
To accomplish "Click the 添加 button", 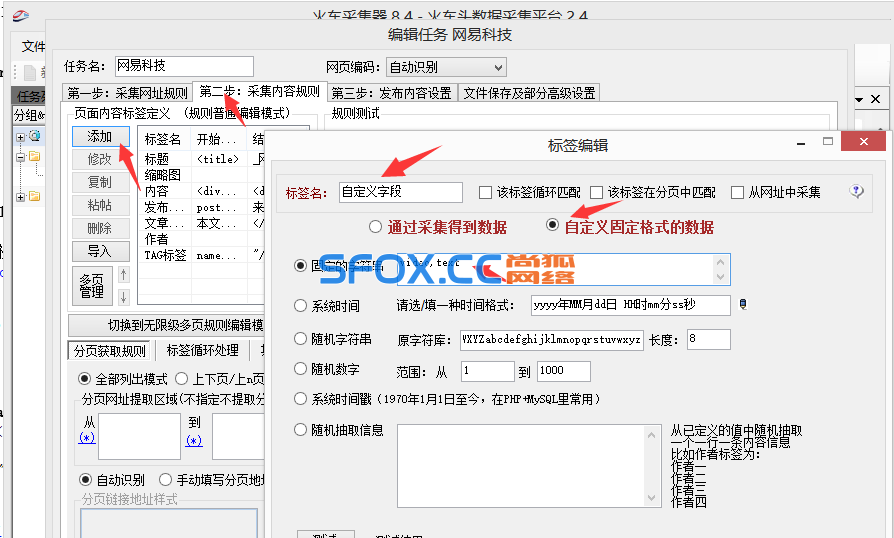I will click(100, 137).
